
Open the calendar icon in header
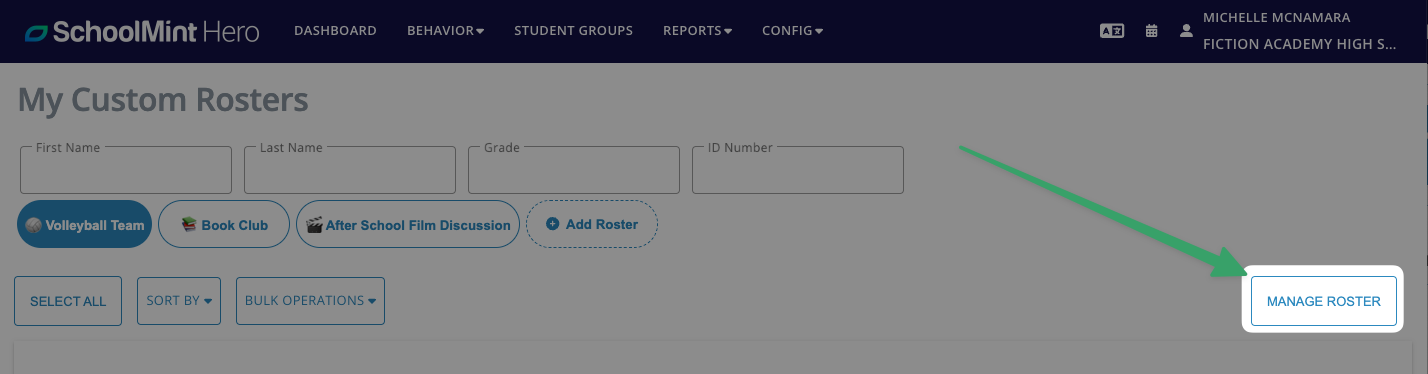pyautogui.click(x=1152, y=31)
